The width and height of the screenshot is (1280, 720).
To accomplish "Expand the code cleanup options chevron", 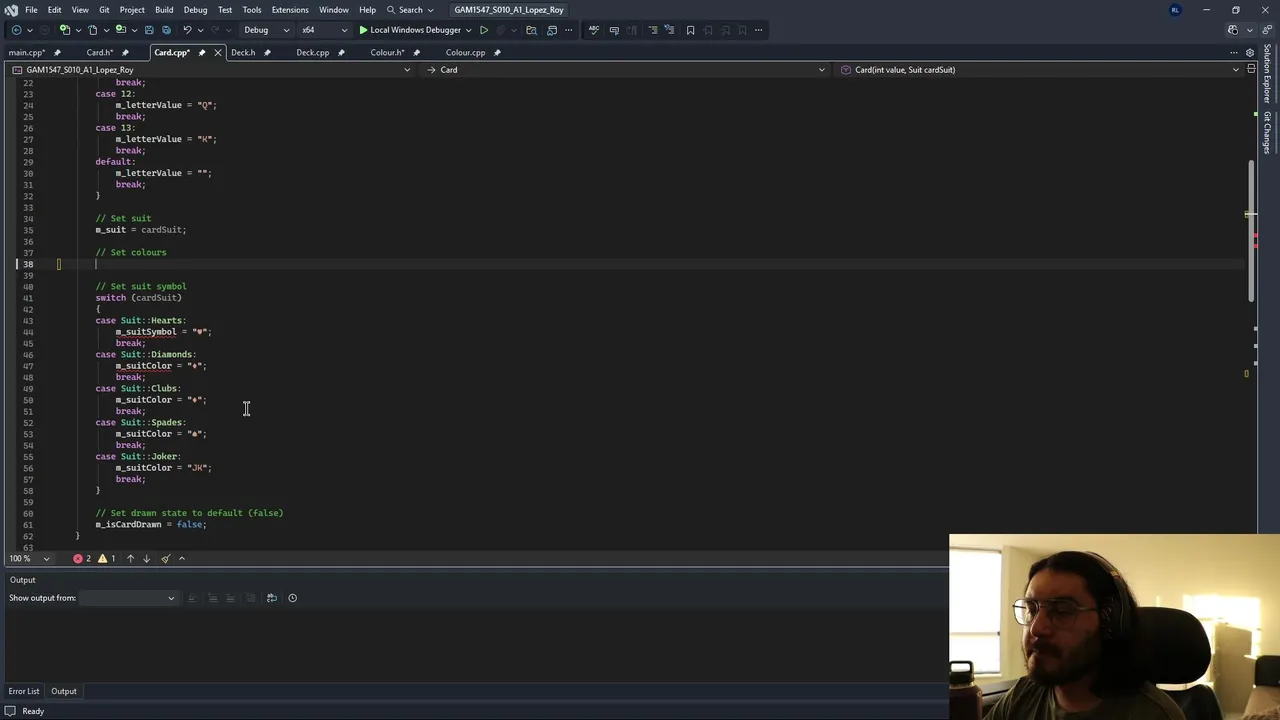I will click(182, 559).
